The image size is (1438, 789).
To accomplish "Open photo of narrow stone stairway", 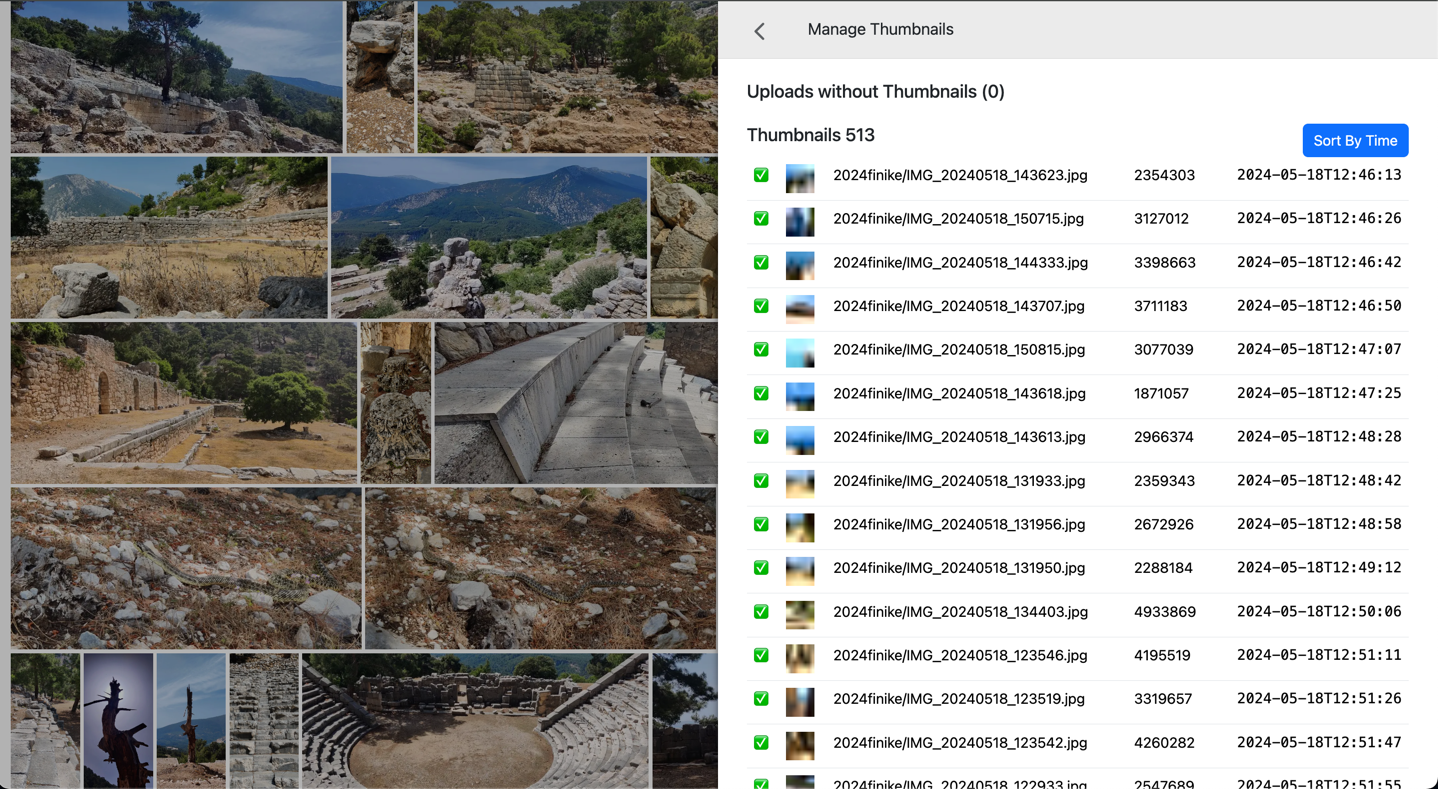I will [x=264, y=721].
